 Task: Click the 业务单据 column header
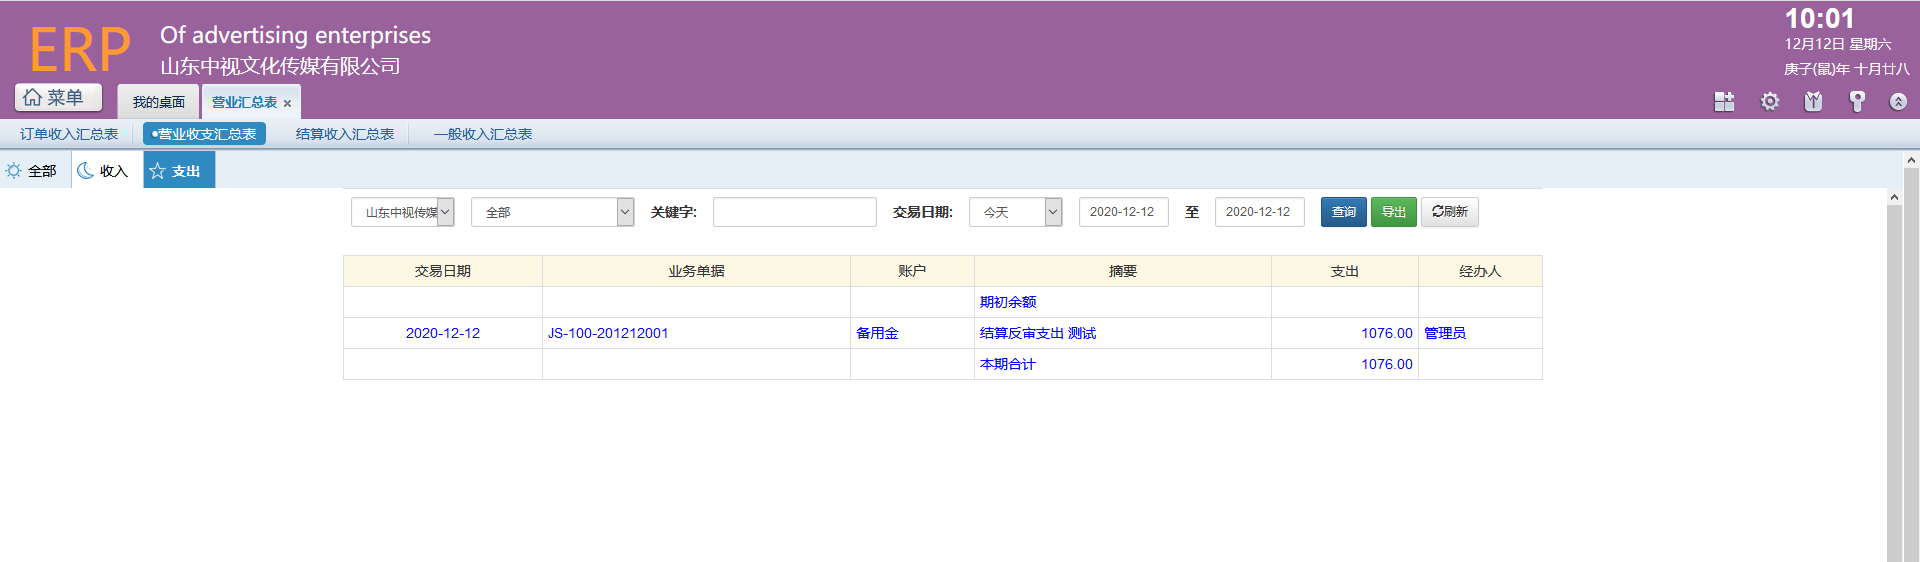click(697, 271)
